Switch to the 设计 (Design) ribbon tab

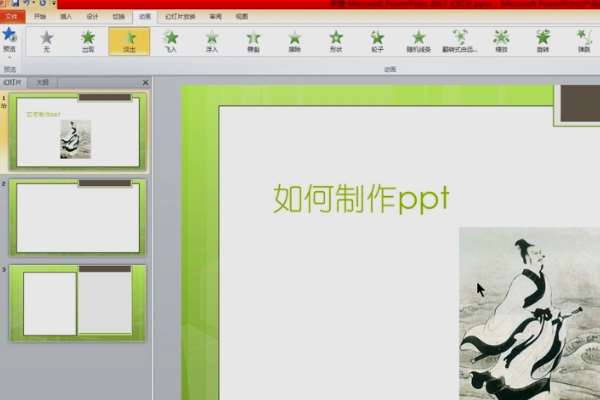[x=92, y=16]
